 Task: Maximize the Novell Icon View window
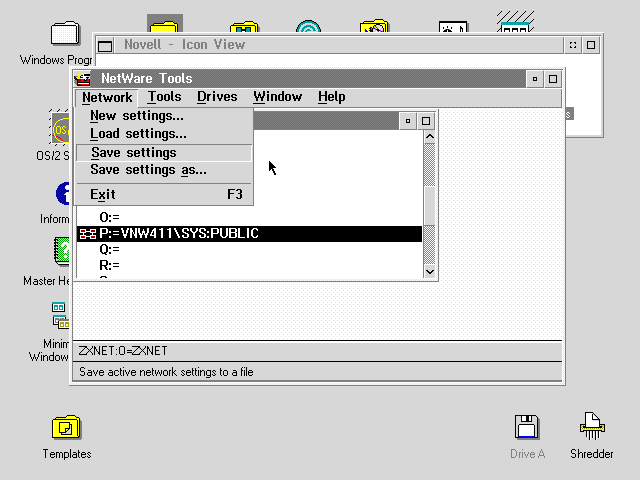[591, 45]
